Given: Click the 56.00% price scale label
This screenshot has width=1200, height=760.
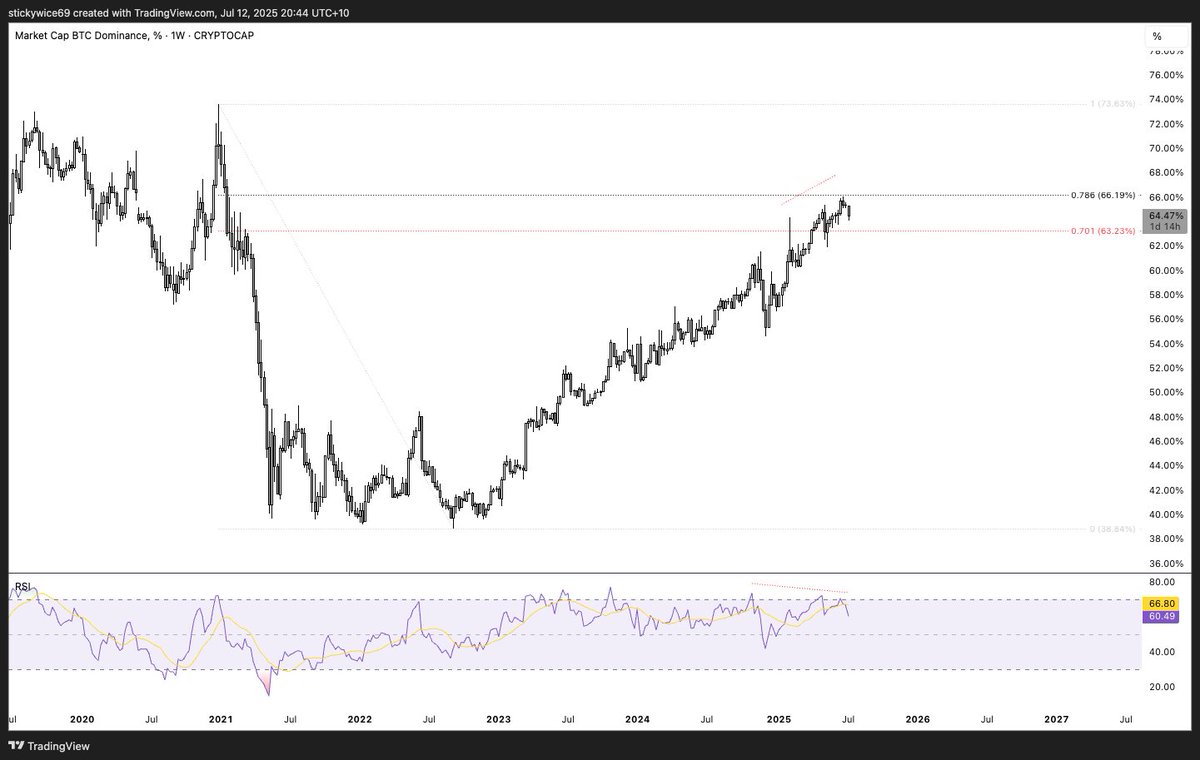Looking at the screenshot, I should [1165, 319].
